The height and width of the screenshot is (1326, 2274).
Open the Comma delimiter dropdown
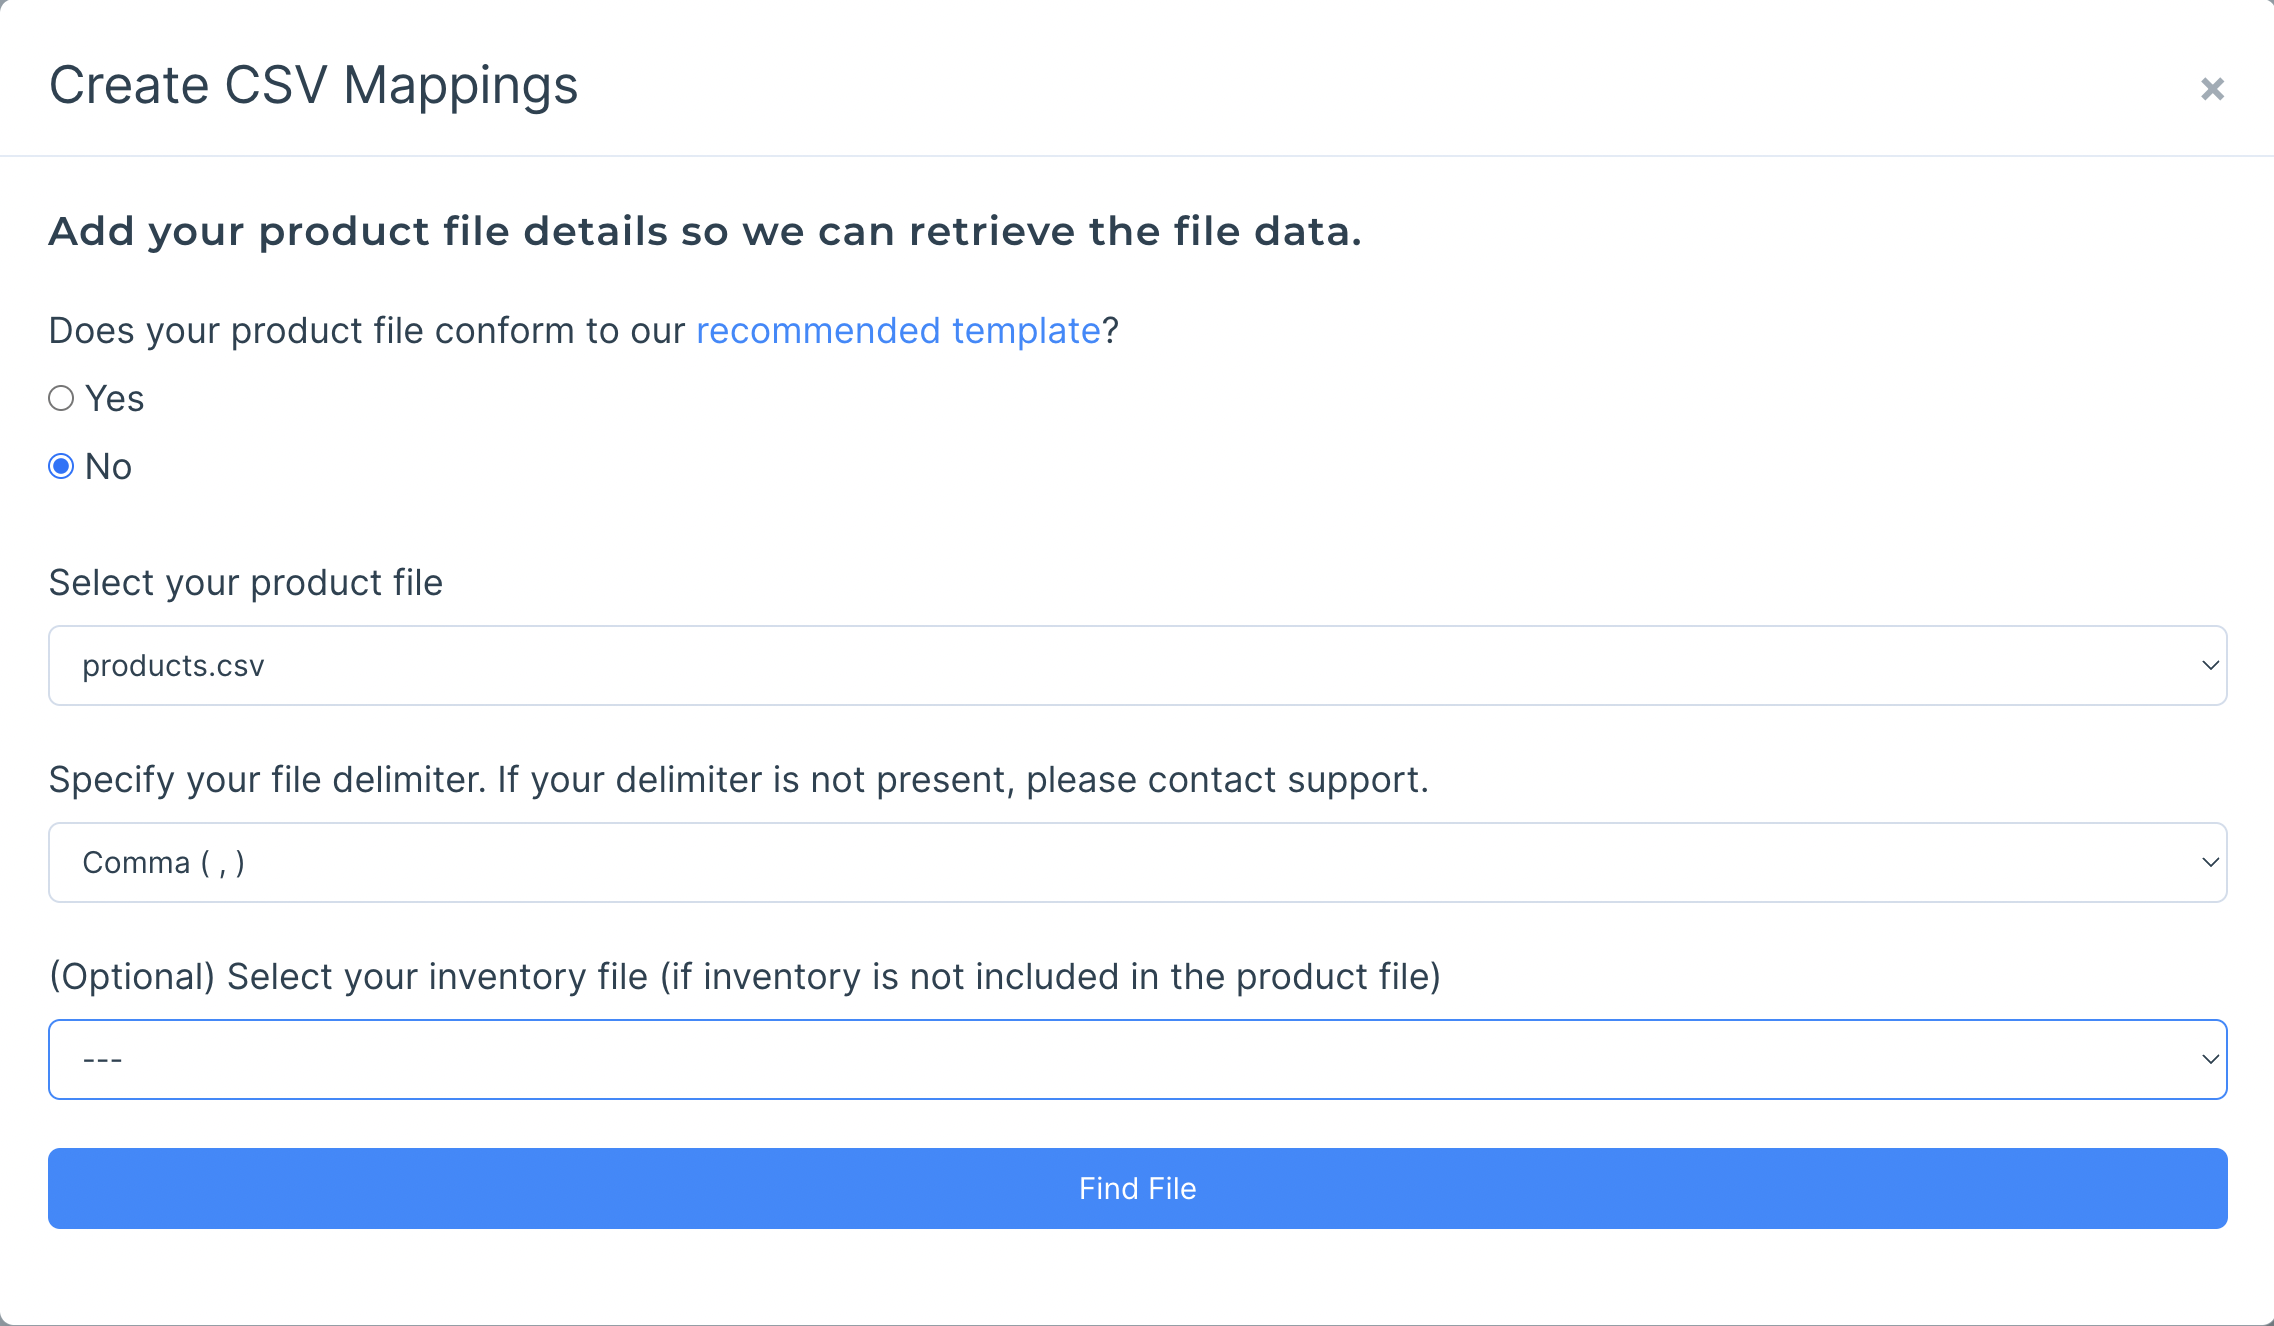tap(1136, 862)
